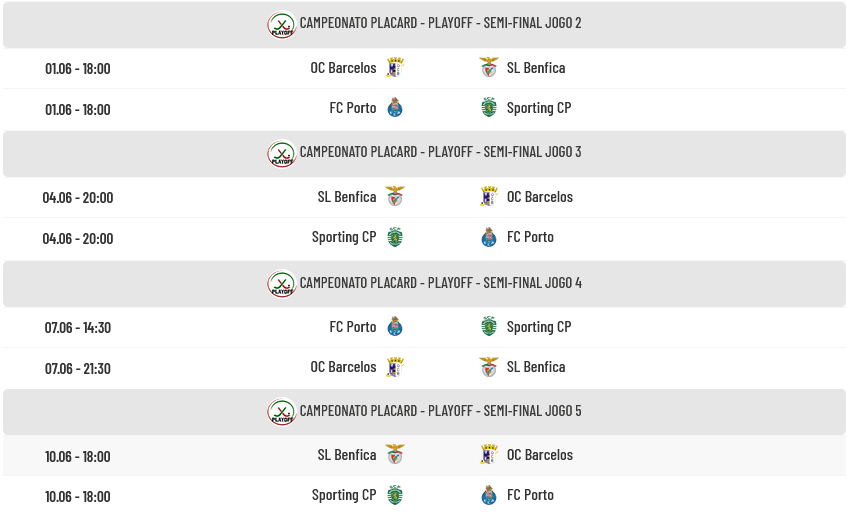Click Sporting CP crest in the 10.06 match
Image resolution: width=850 pixels, height=515 pixels.
coord(395,495)
